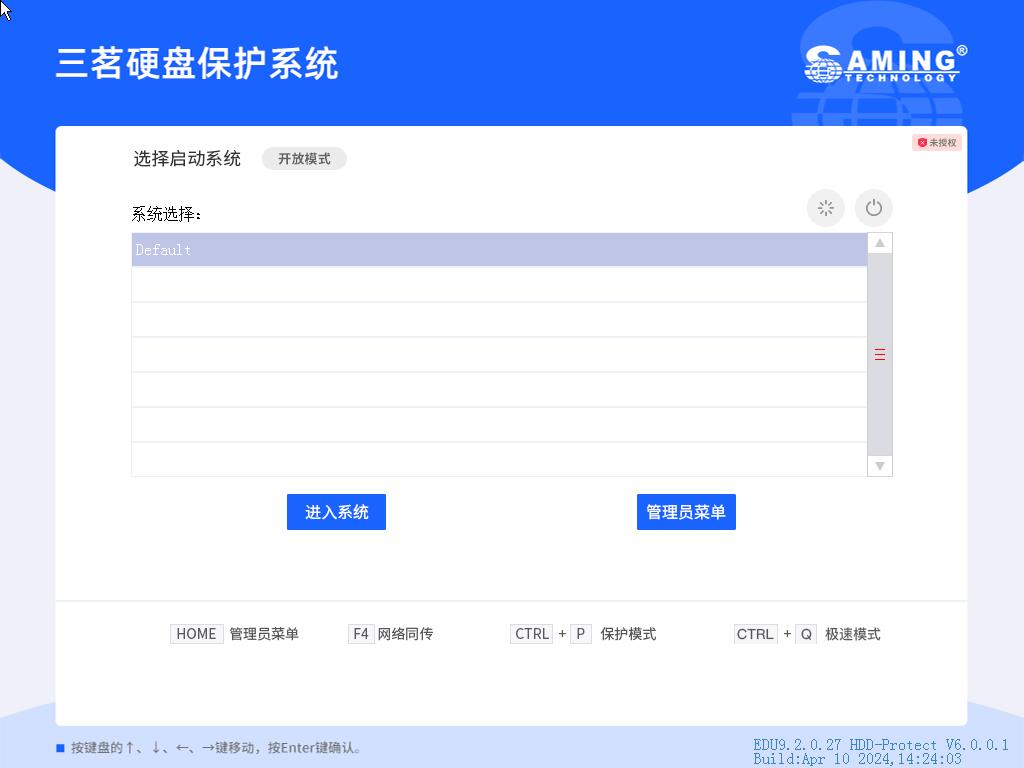Click the 保护模式 shortcut label
The width and height of the screenshot is (1024, 768).
628,634
